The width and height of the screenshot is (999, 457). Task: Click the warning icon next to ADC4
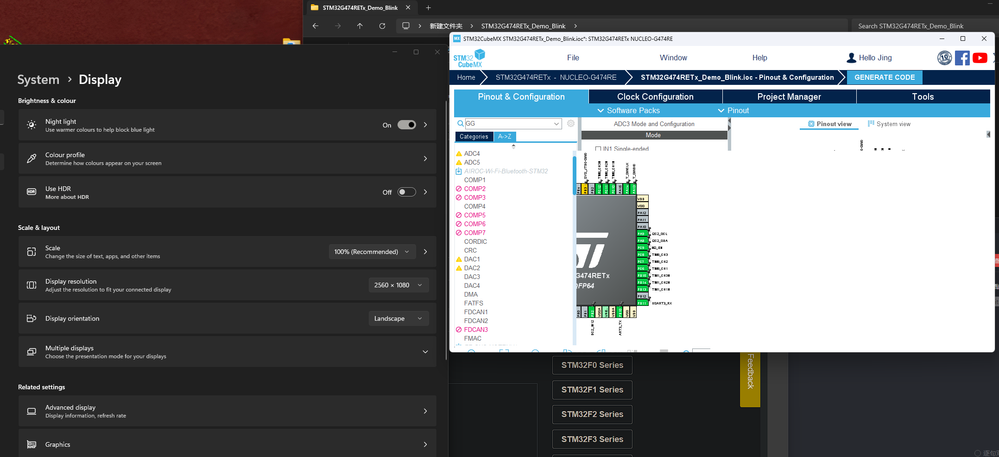click(x=459, y=154)
